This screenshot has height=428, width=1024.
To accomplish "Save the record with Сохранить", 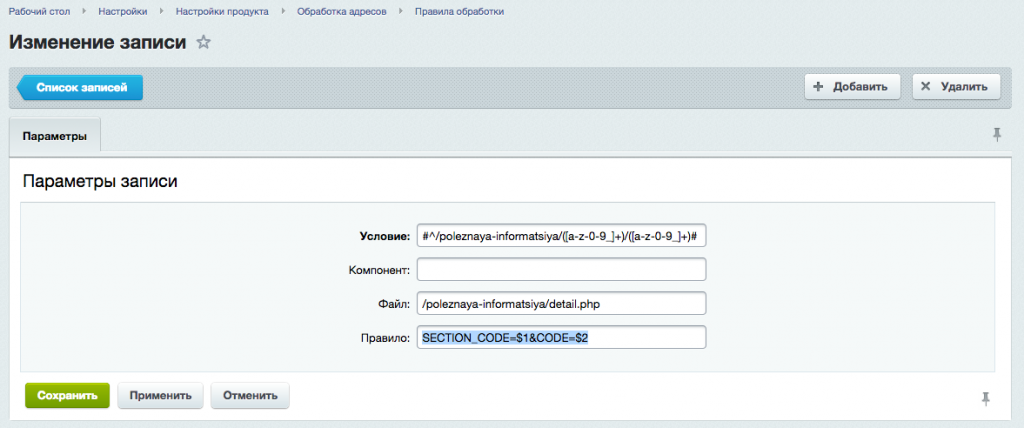I will click(67, 395).
